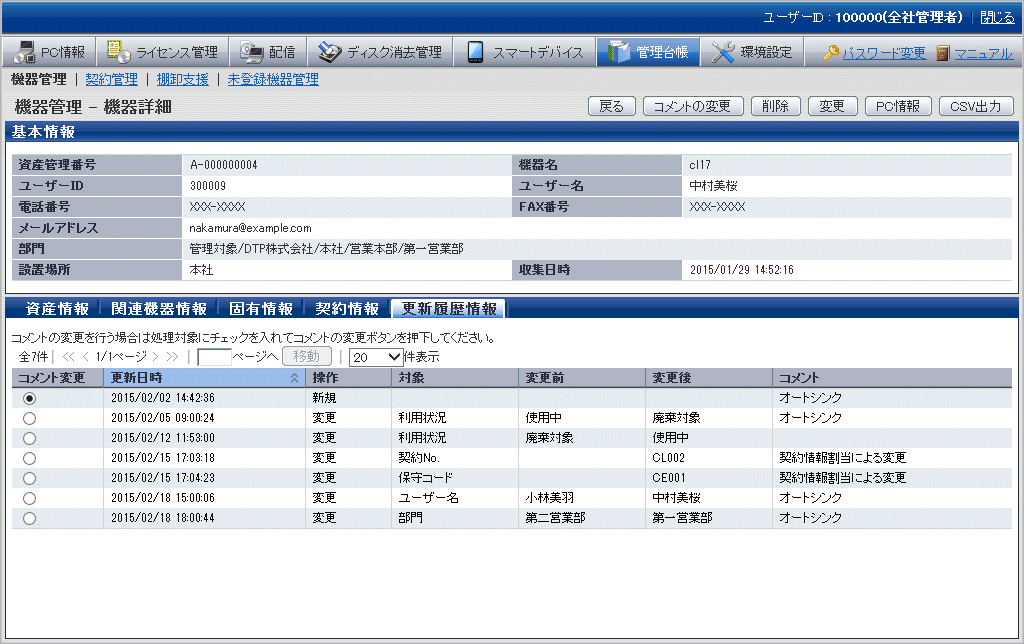
Task: Click the ライセンス管理 icon
Action: (x=118, y=53)
